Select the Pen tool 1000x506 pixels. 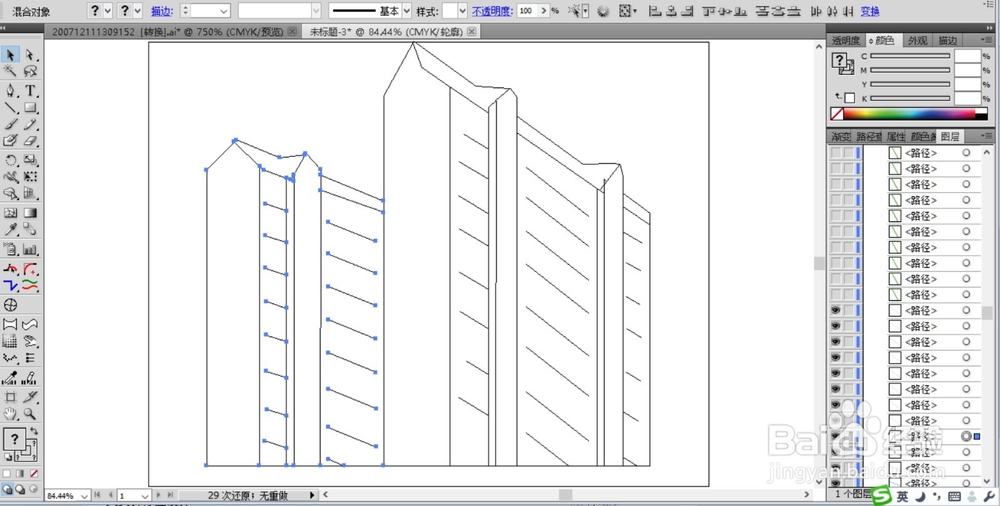pos(11,91)
